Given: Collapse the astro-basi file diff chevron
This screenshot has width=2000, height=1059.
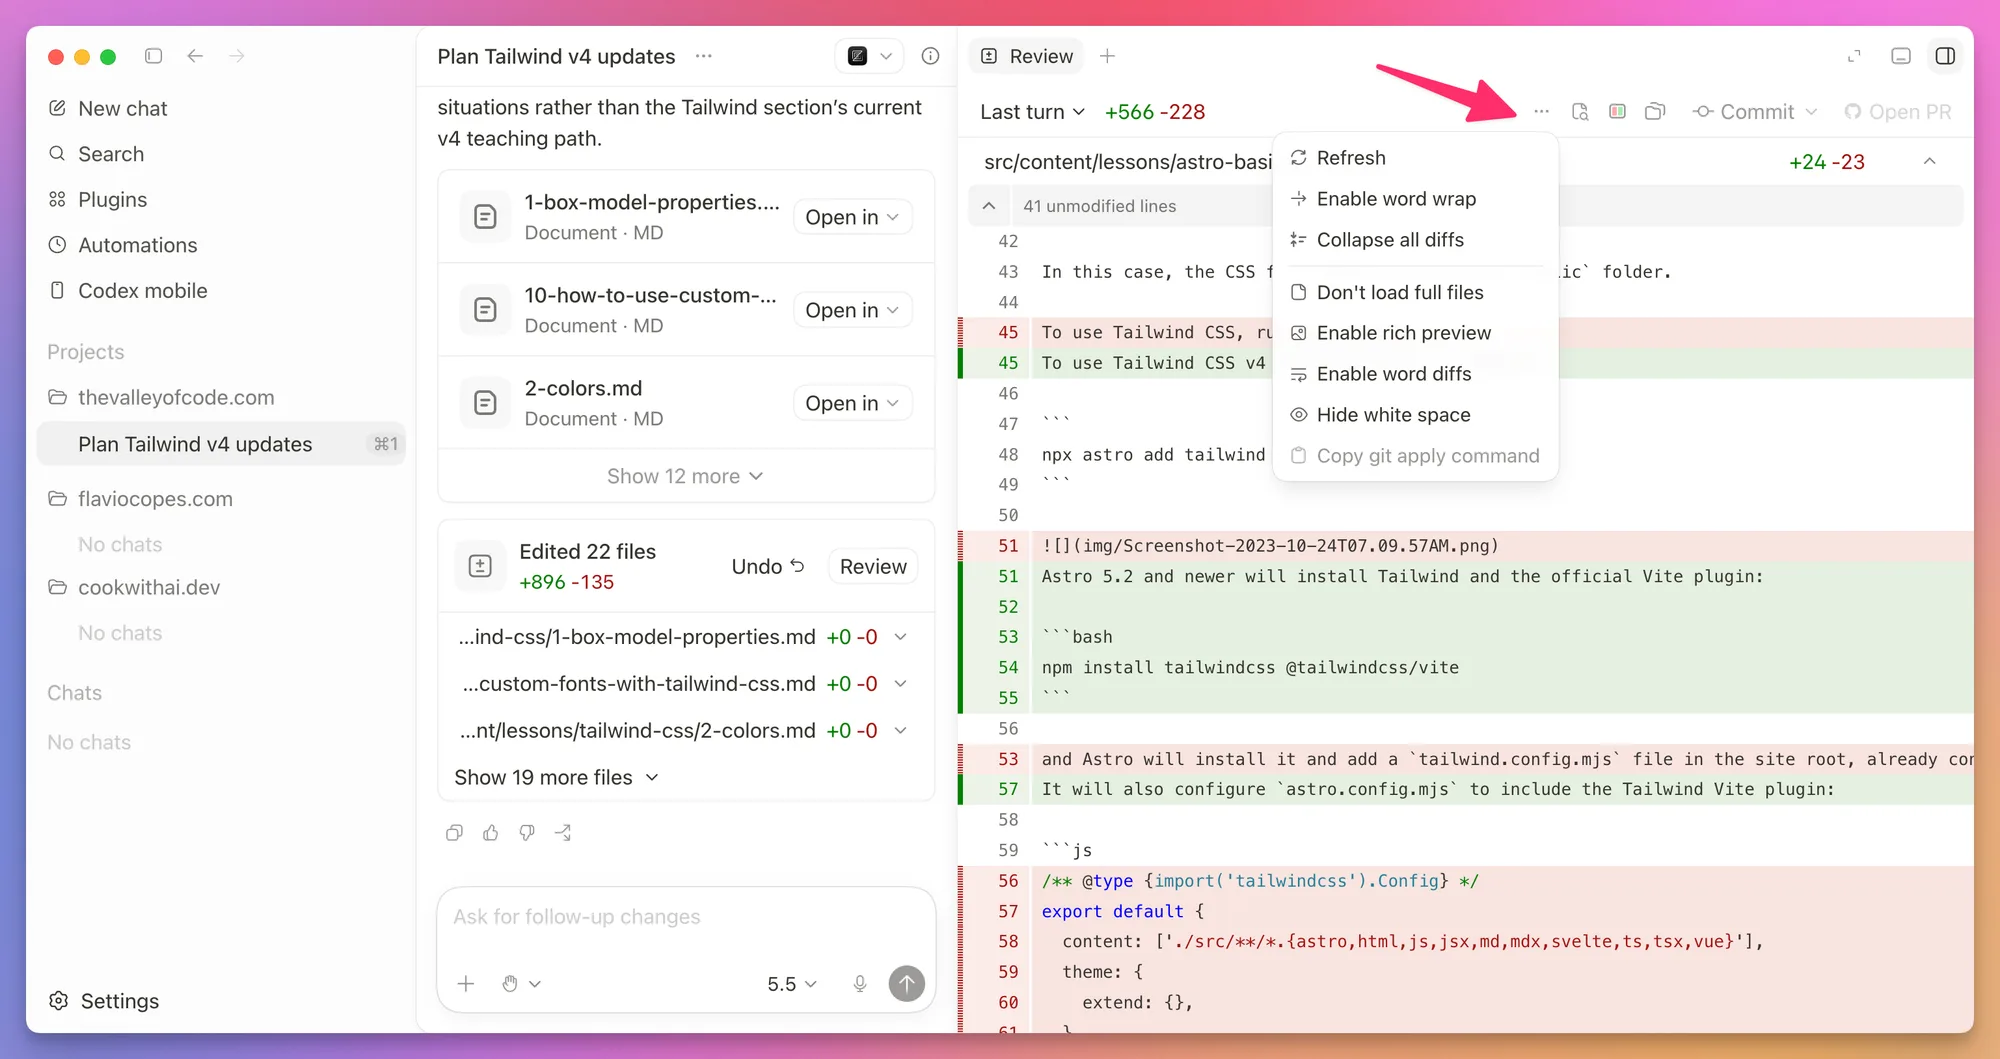Looking at the screenshot, I should [x=1930, y=161].
